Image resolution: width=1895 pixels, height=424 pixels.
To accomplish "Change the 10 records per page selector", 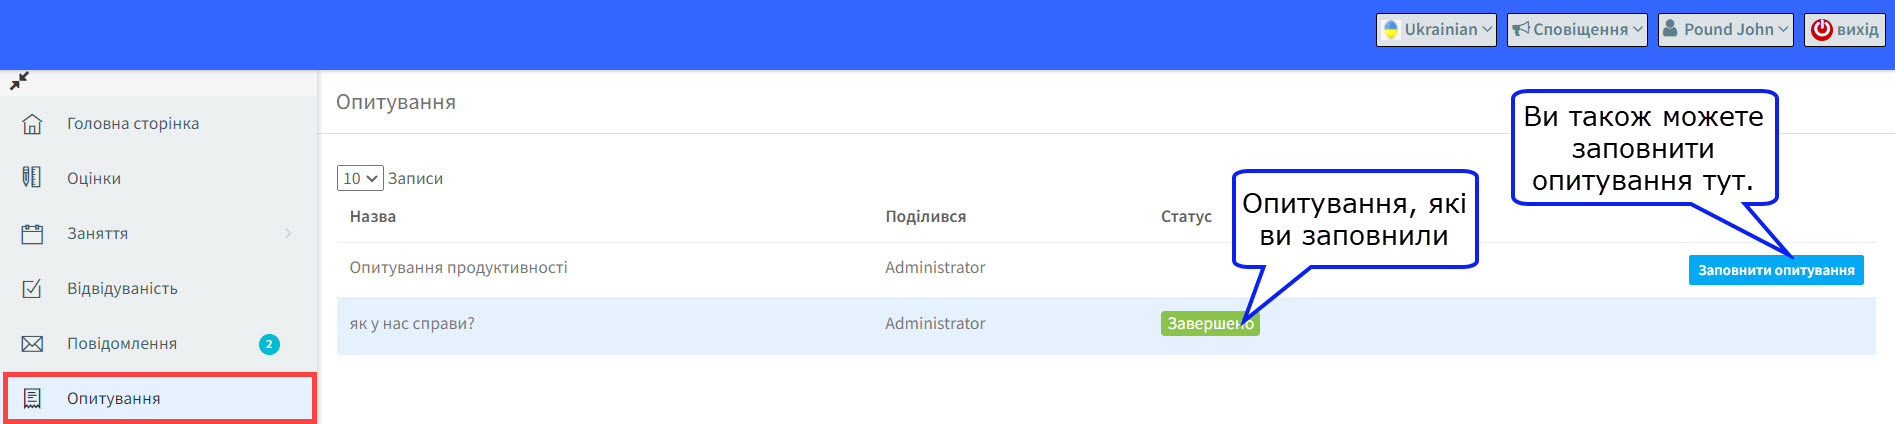I will [360, 178].
